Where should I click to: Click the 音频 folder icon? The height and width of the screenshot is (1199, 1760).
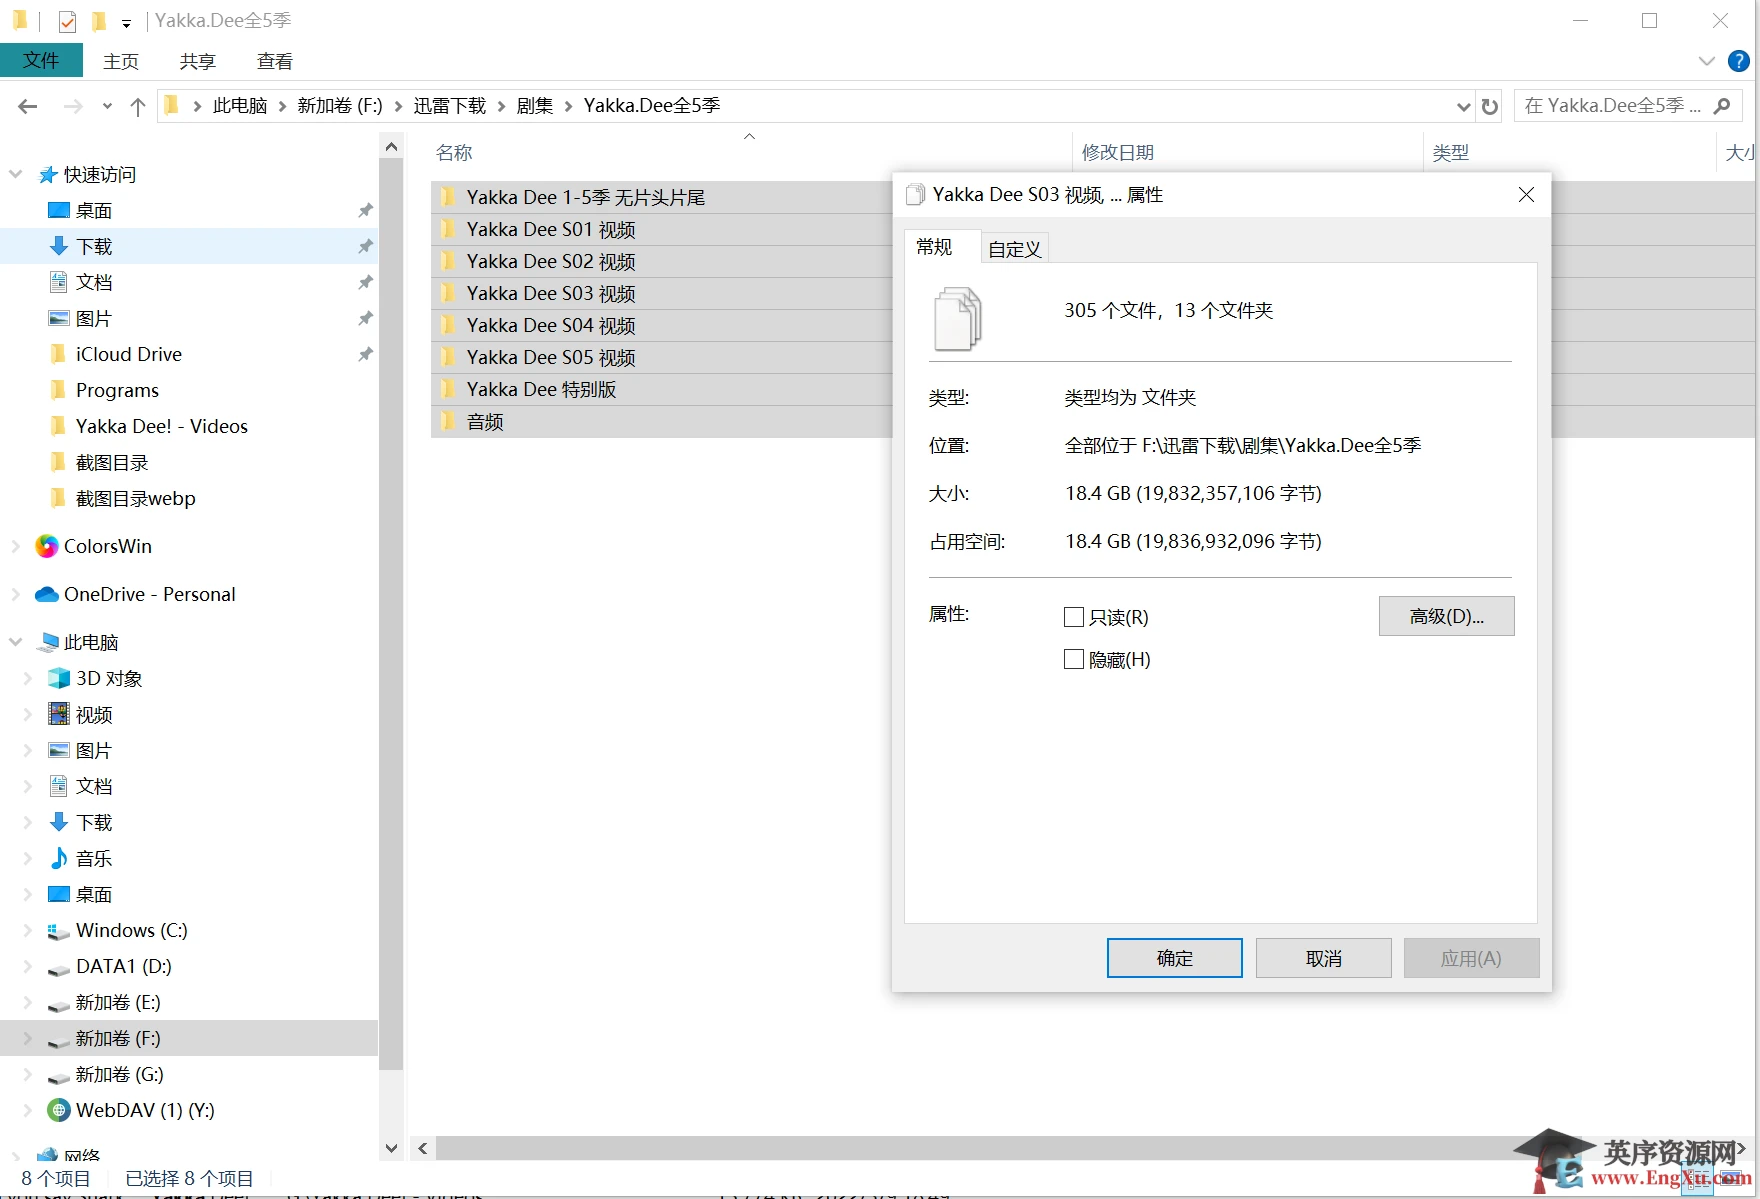[x=449, y=421]
